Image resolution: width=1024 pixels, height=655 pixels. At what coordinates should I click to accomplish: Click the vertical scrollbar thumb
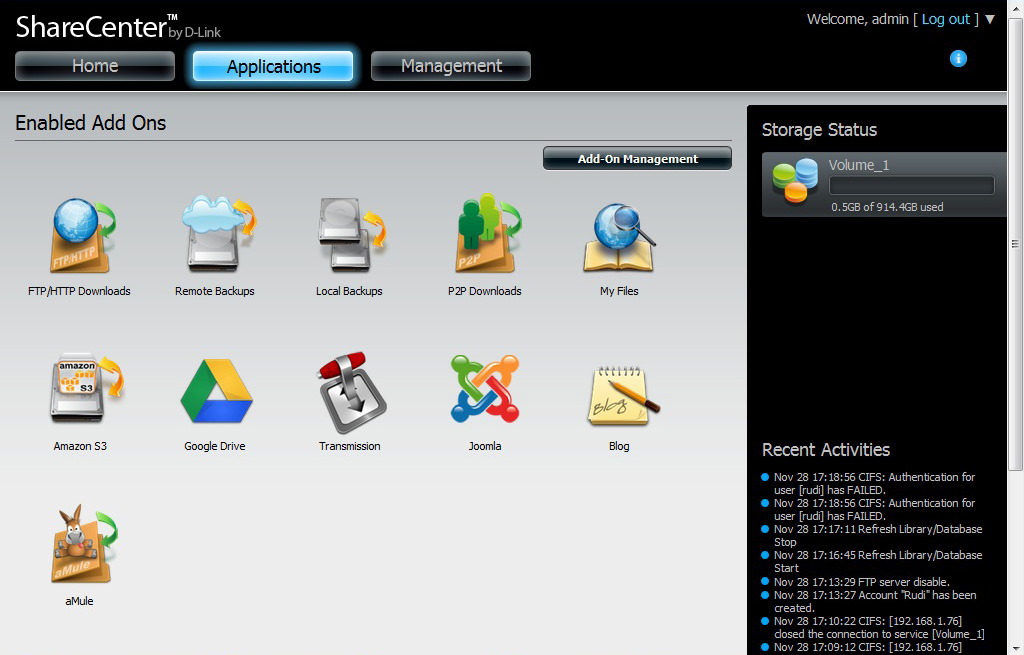click(1015, 243)
